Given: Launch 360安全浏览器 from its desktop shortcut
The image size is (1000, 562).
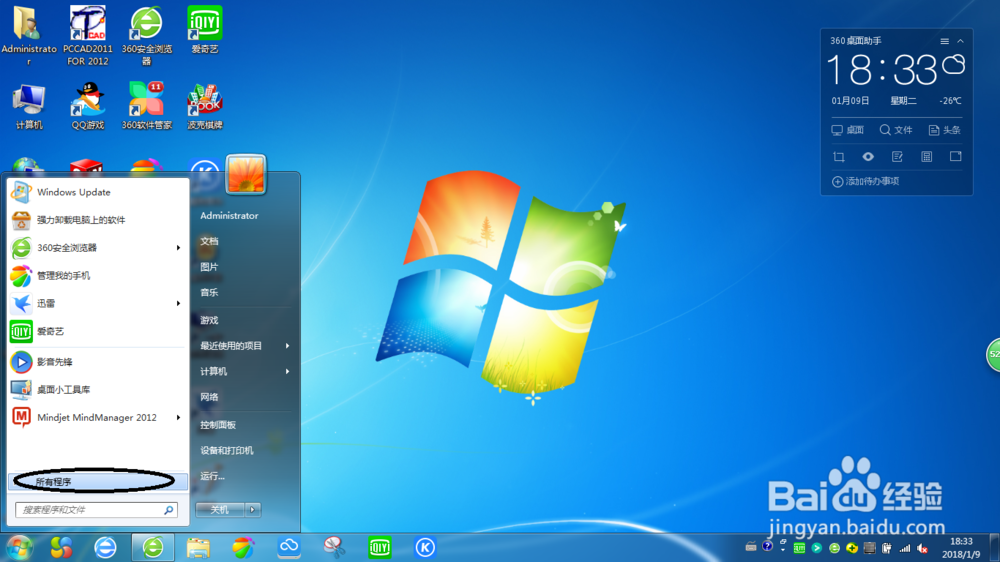Looking at the screenshot, I should click(x=146, y=36).
